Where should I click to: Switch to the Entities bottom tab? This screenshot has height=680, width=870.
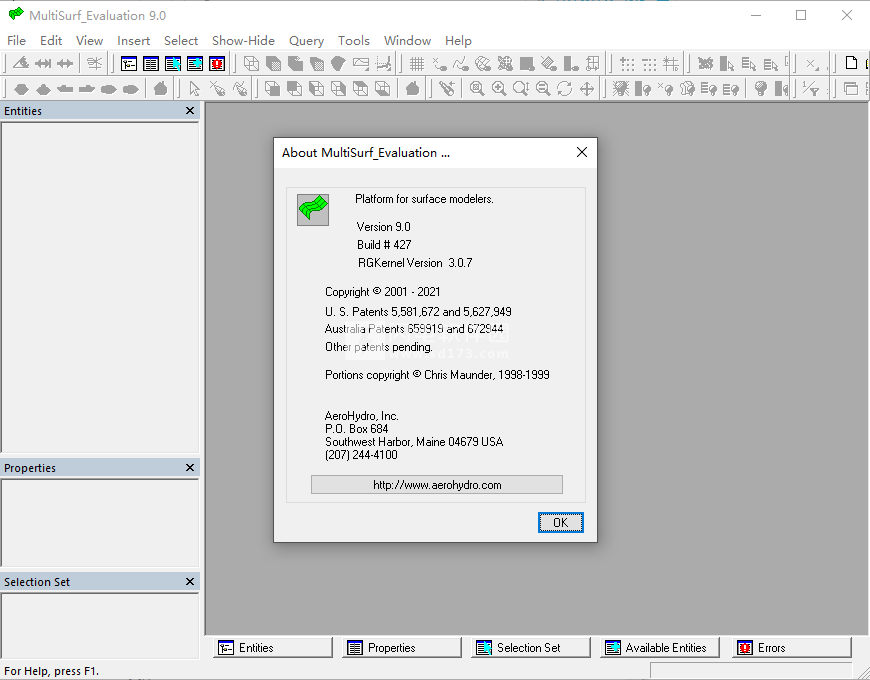[273, 647]
